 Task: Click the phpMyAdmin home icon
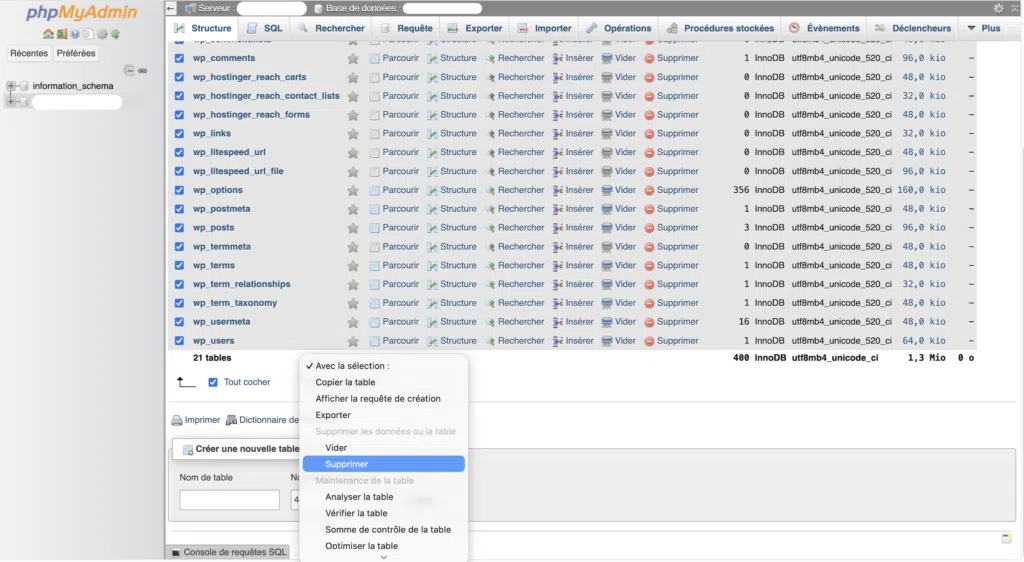(48, 34)
